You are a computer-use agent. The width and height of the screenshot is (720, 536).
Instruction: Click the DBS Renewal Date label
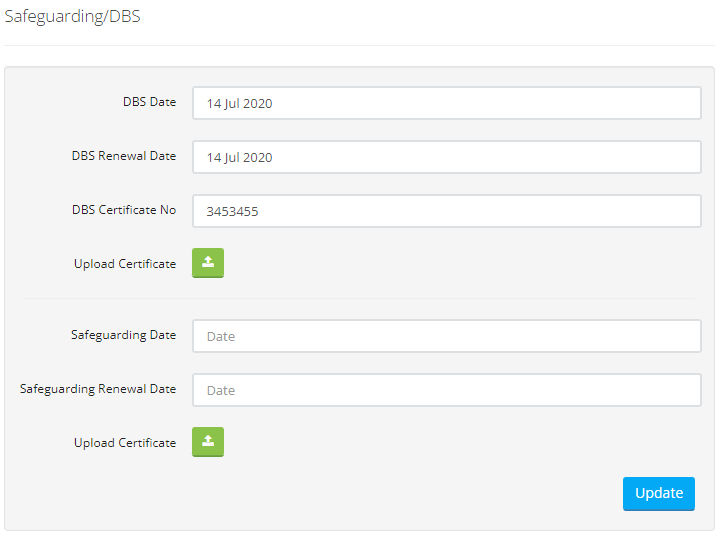click(x=124, y=156)
